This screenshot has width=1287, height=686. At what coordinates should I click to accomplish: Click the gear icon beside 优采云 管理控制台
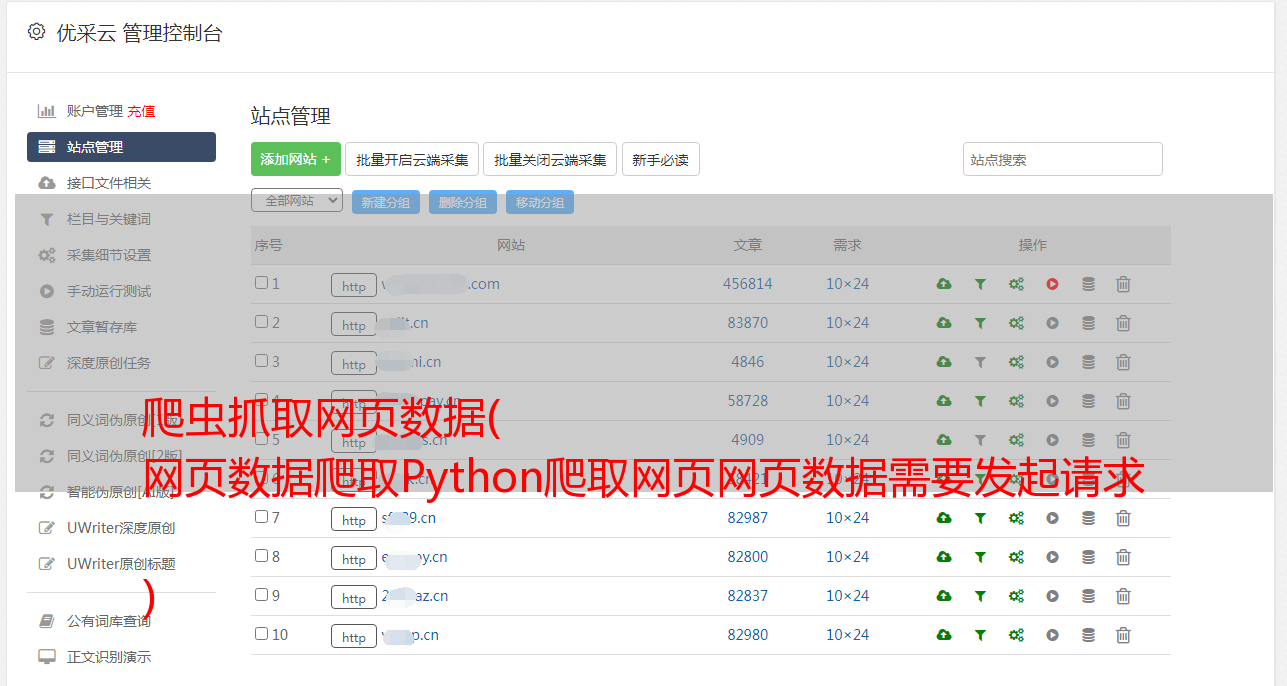37,32
